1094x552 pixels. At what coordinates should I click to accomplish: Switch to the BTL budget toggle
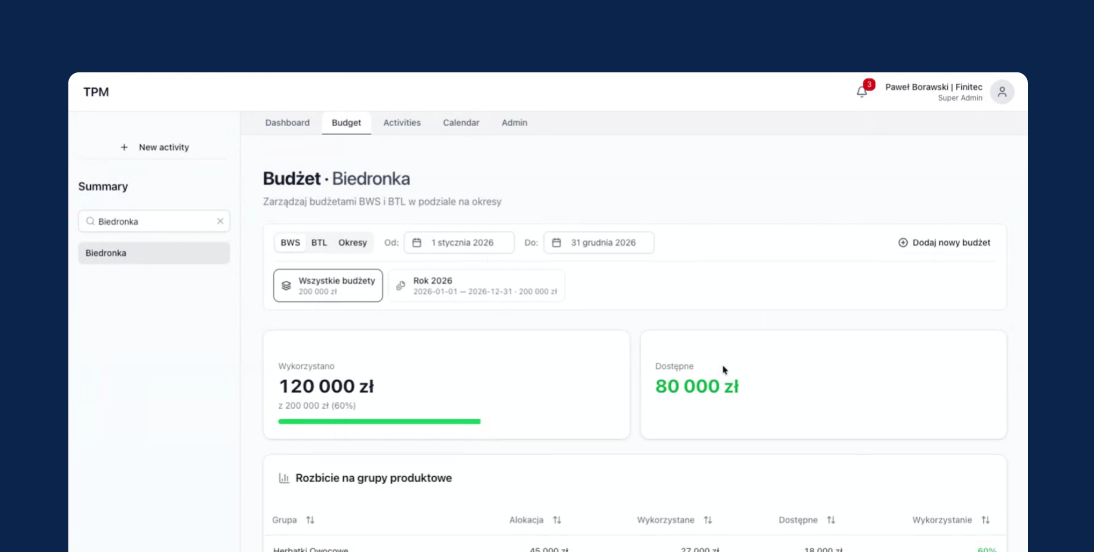pyautogui.click(x=319, y=243)
